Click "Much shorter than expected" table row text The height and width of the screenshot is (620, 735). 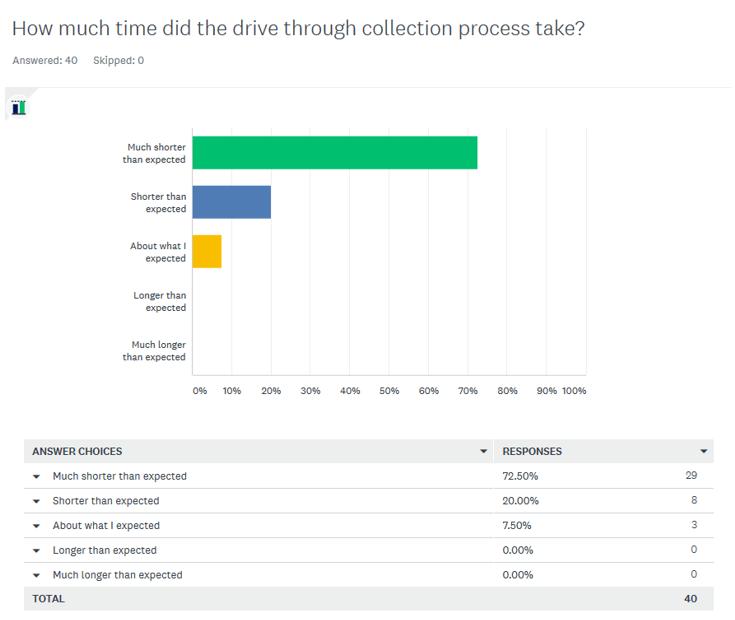coord(119,477)
